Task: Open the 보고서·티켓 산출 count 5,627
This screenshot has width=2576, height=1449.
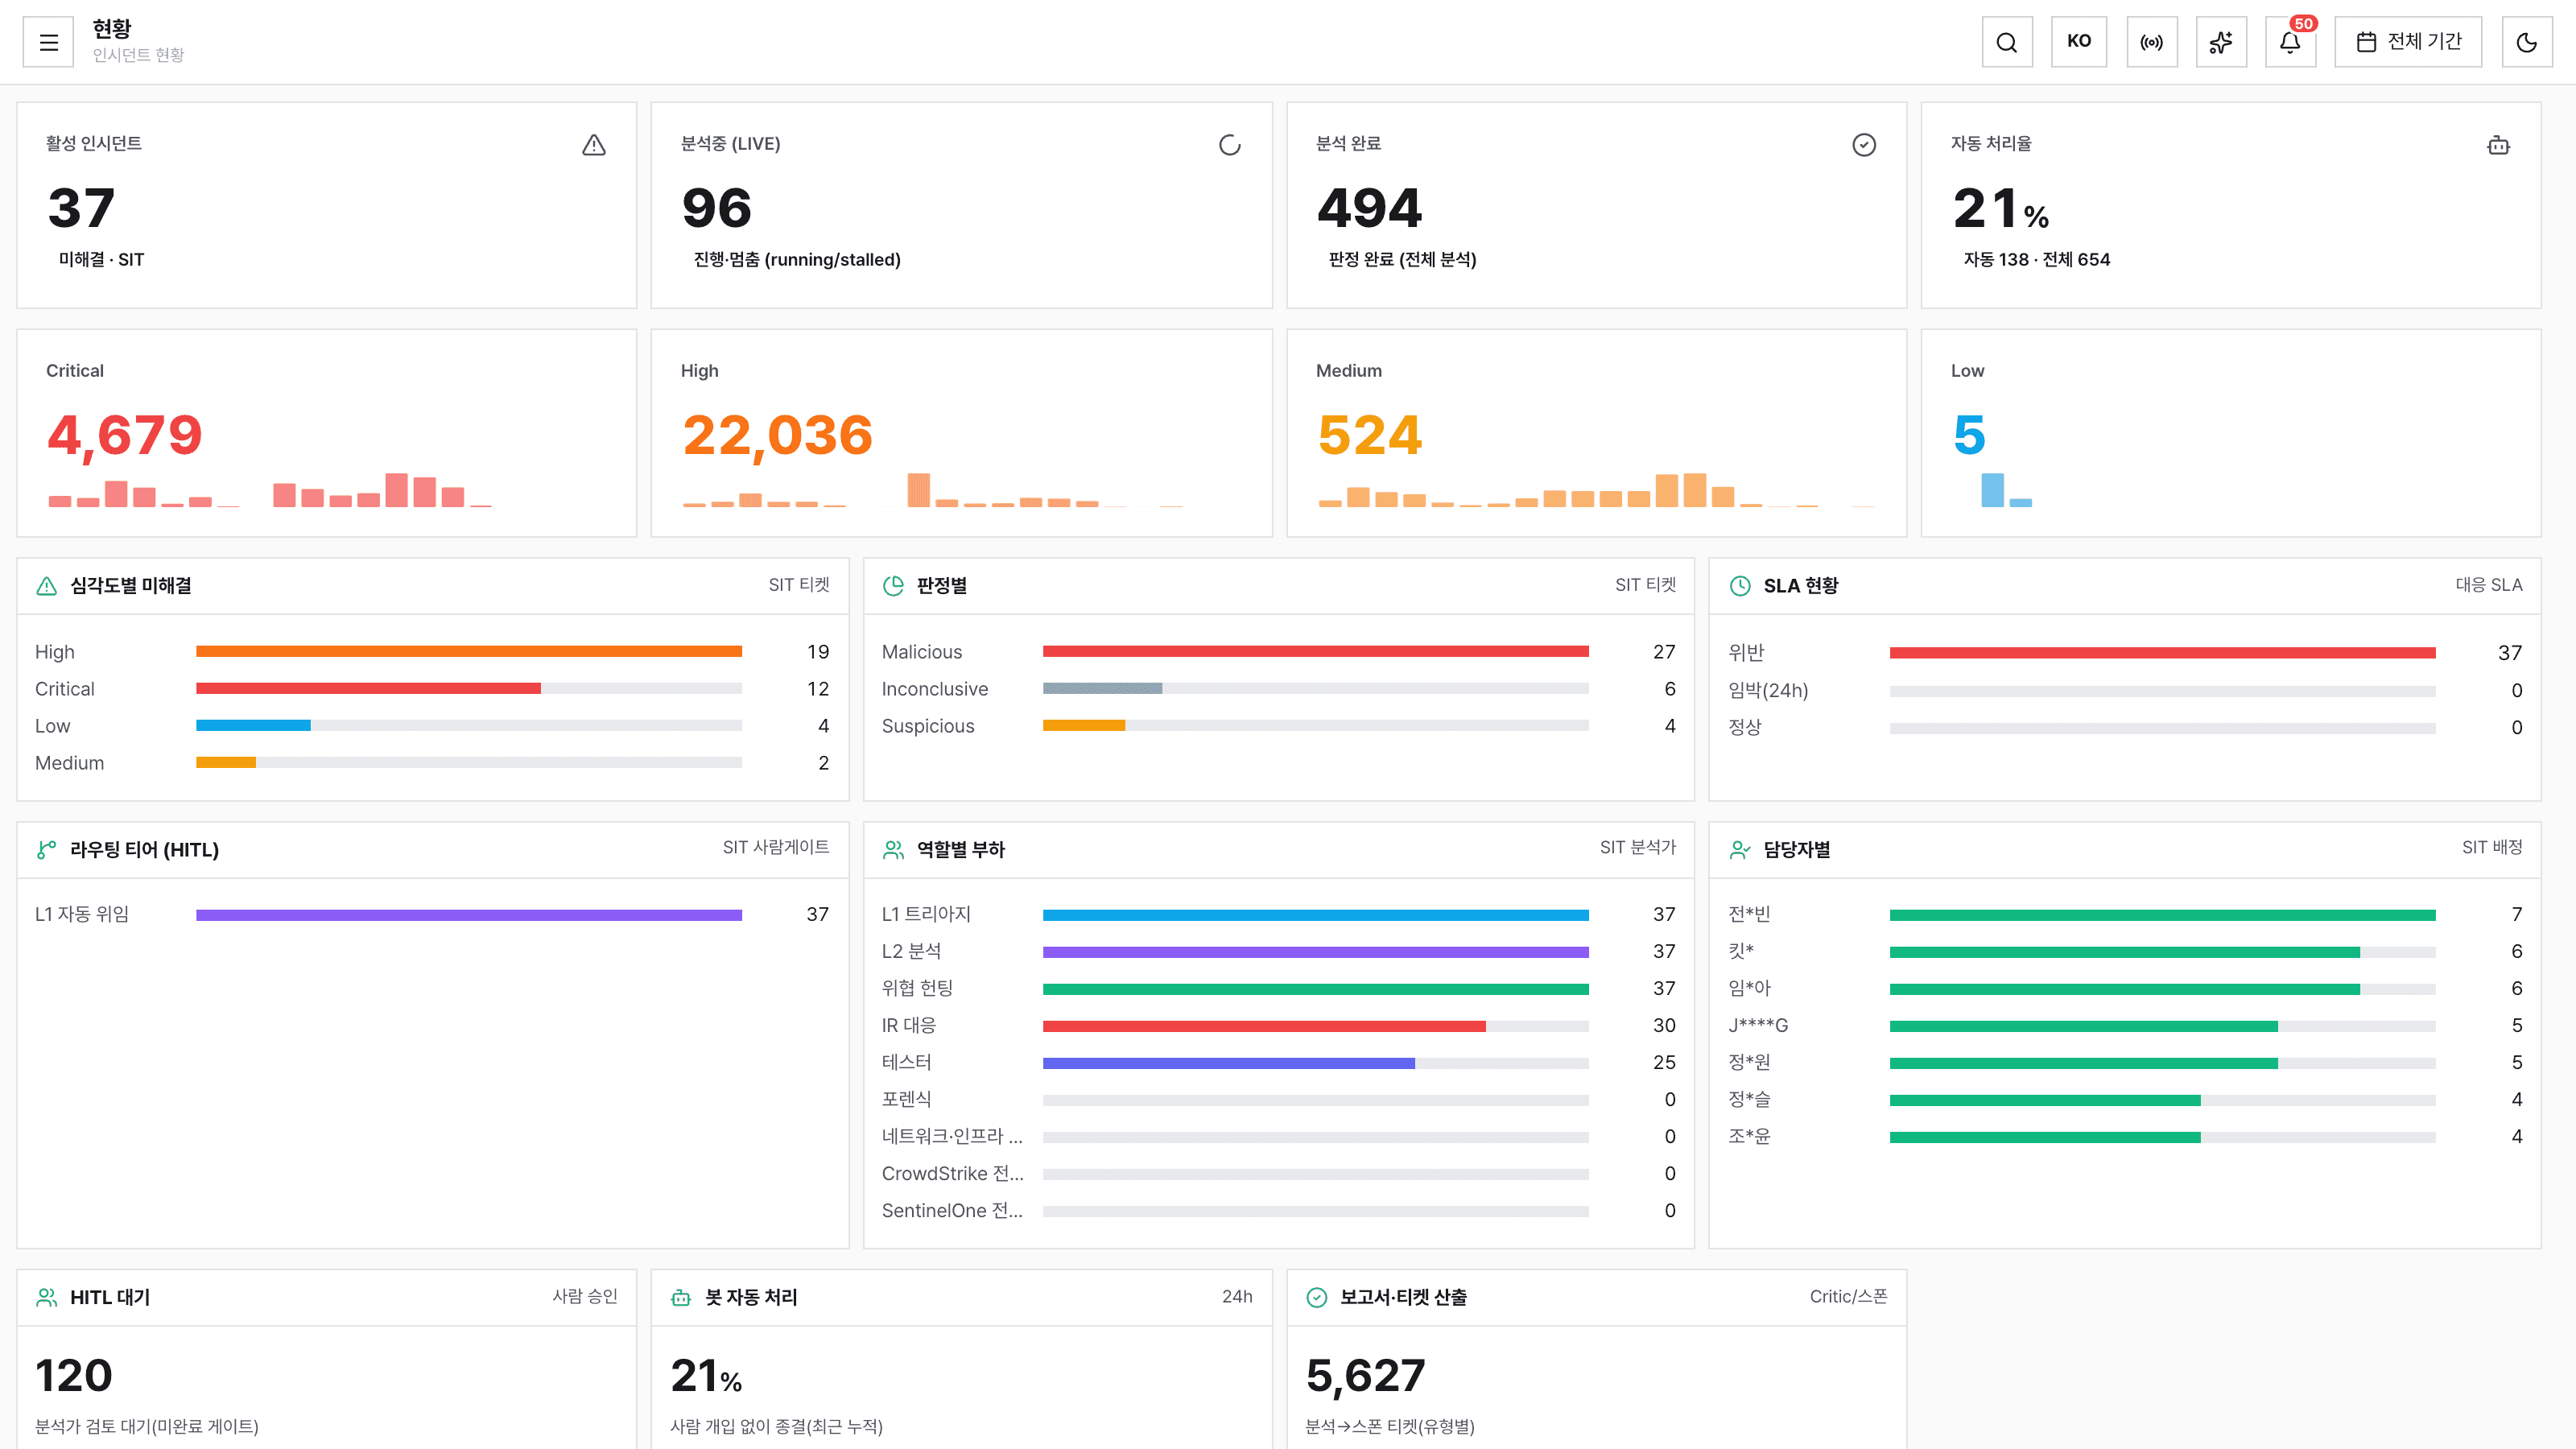Action: 1366,1376
